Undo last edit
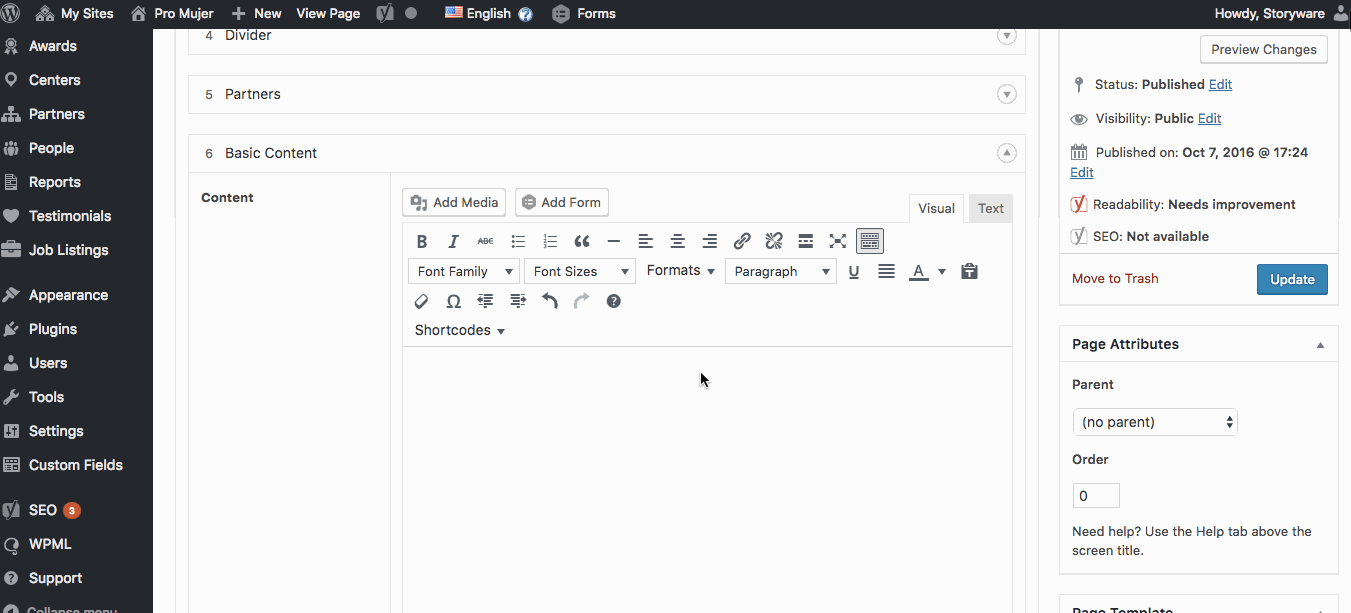This screenshot has height=613, width=1351. pyautogui.click(x=550, y=301)
